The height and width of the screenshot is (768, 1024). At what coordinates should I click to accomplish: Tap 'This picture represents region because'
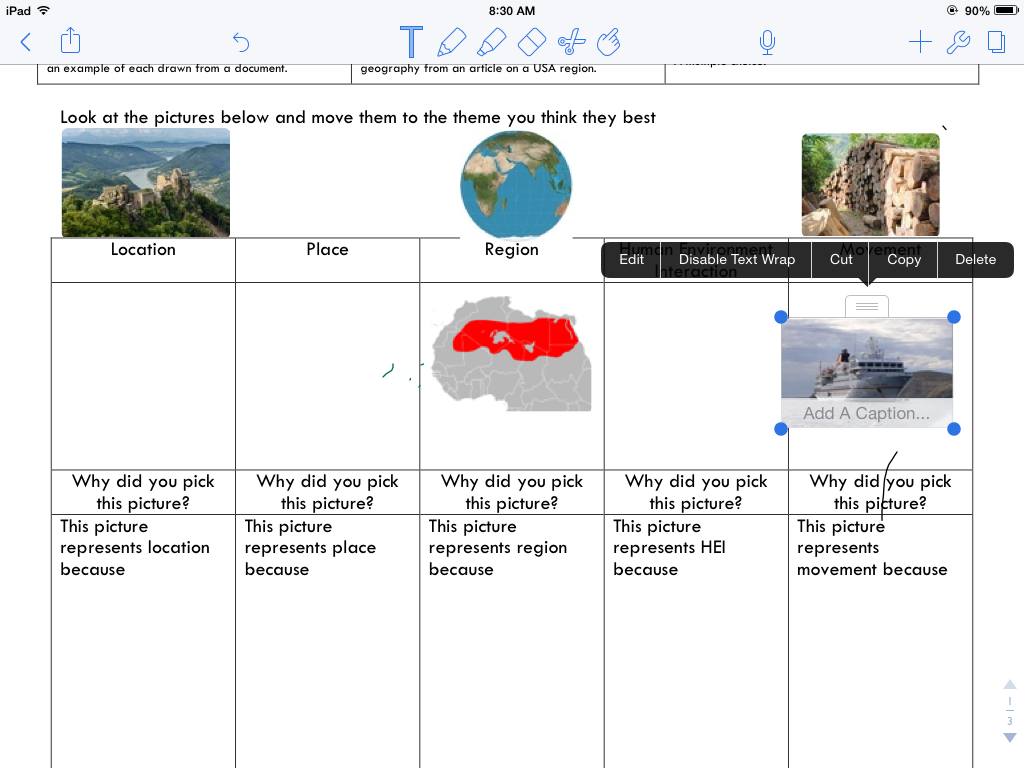[x=498, y=547]
